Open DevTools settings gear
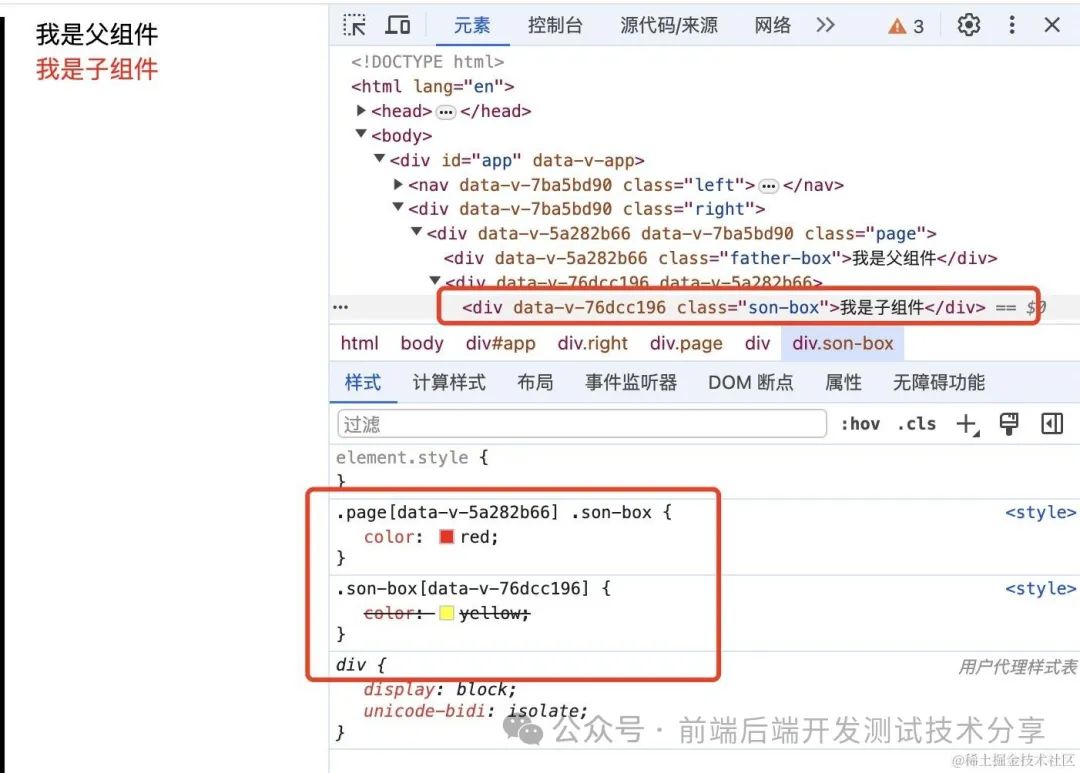This screenshot has width=1080, height=773. (x=968, y=25)
